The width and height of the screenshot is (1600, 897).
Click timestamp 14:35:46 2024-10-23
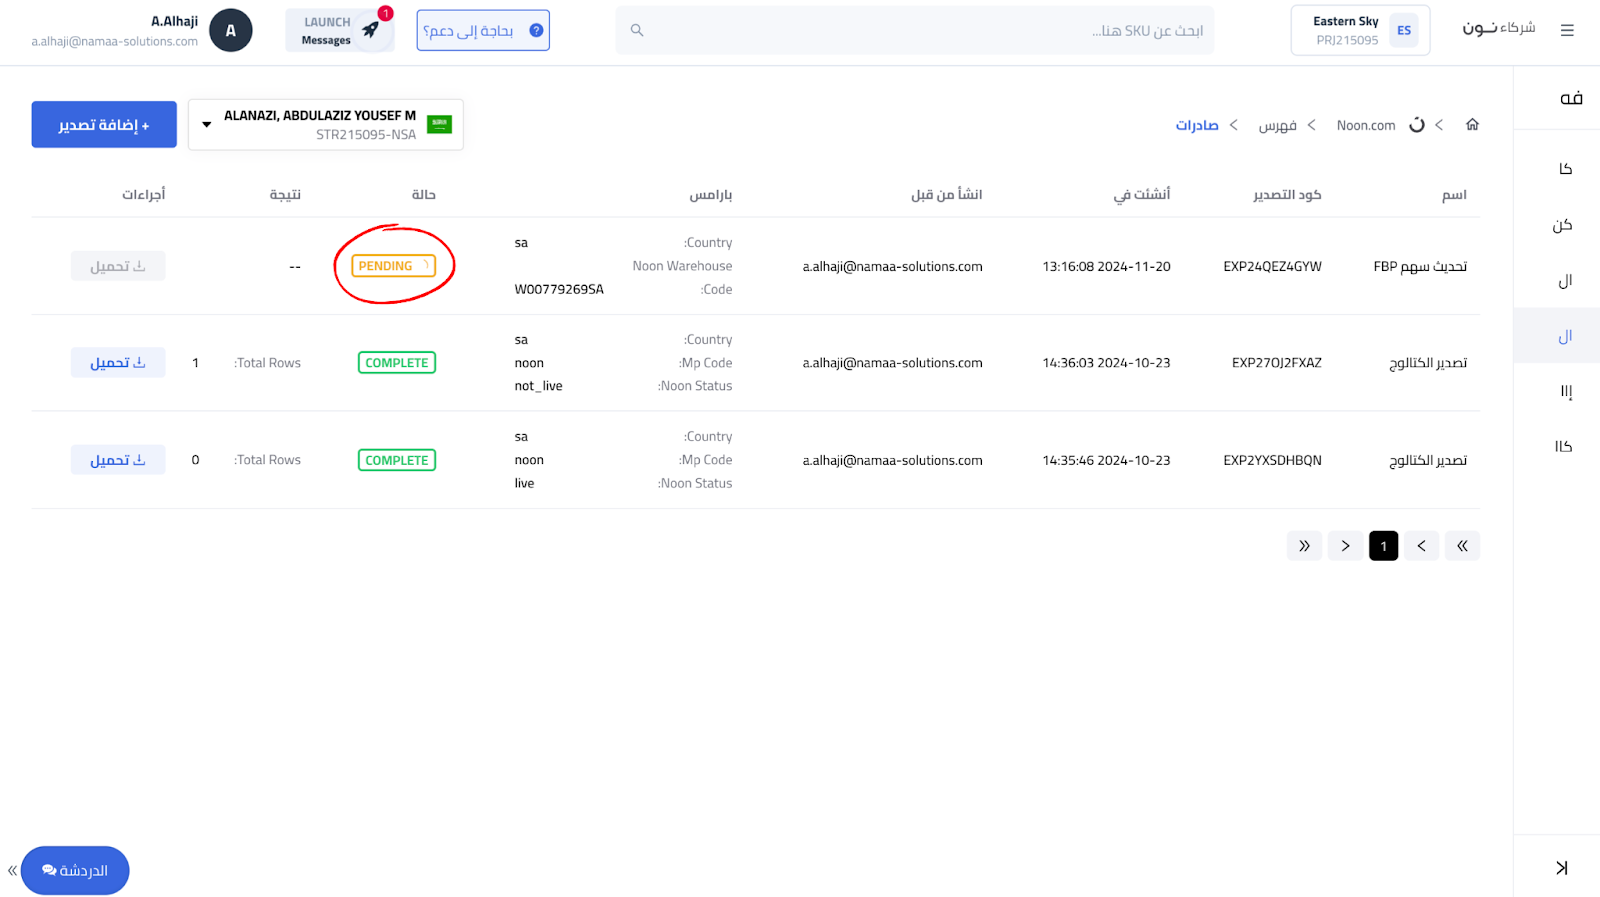pyautogui.click(x=1106, y=460)
